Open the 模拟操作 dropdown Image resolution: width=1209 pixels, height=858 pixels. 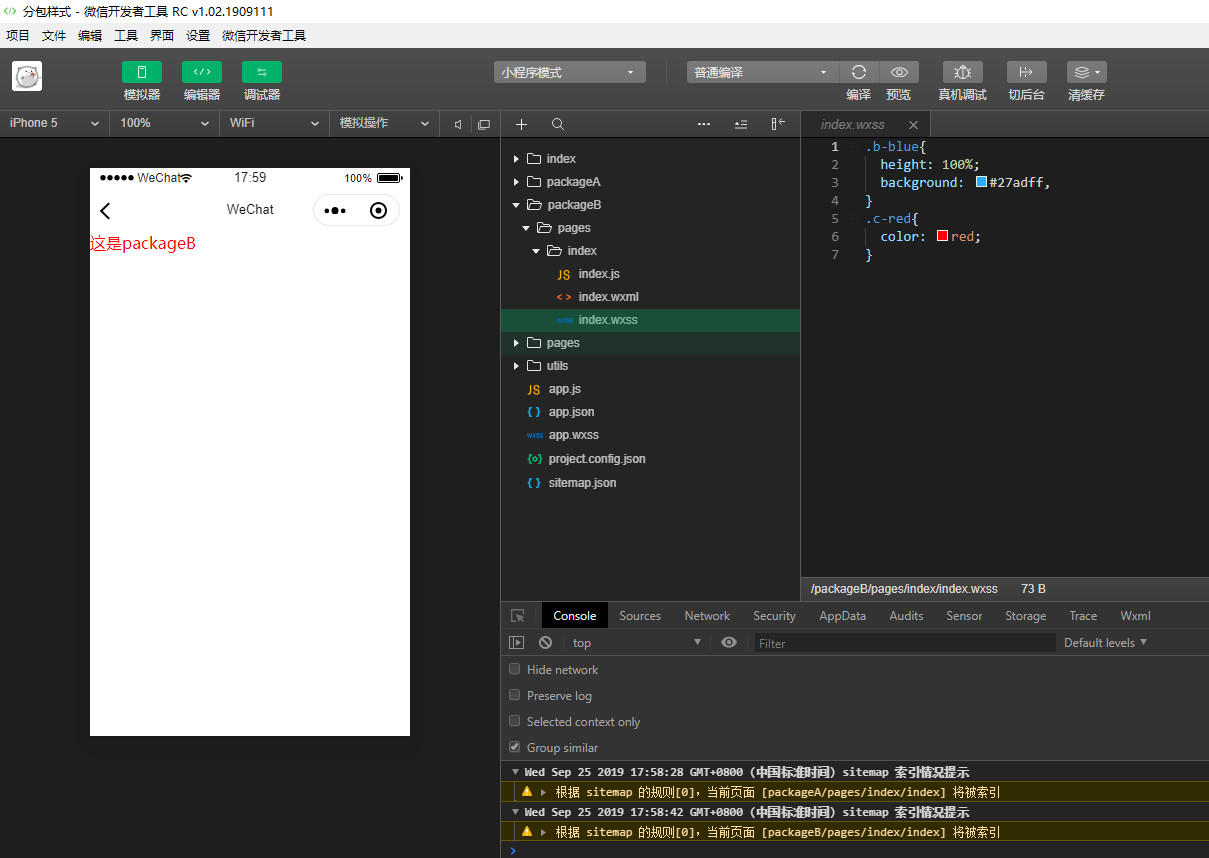(x=385, y=123)
